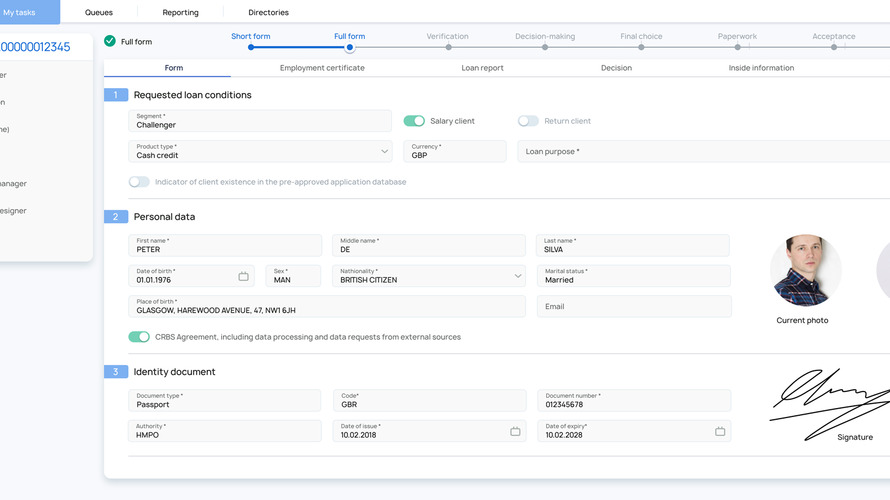The width and height of the screenshot is (890, 500).
Task: Switch to Decision tab
Action: 616,68
